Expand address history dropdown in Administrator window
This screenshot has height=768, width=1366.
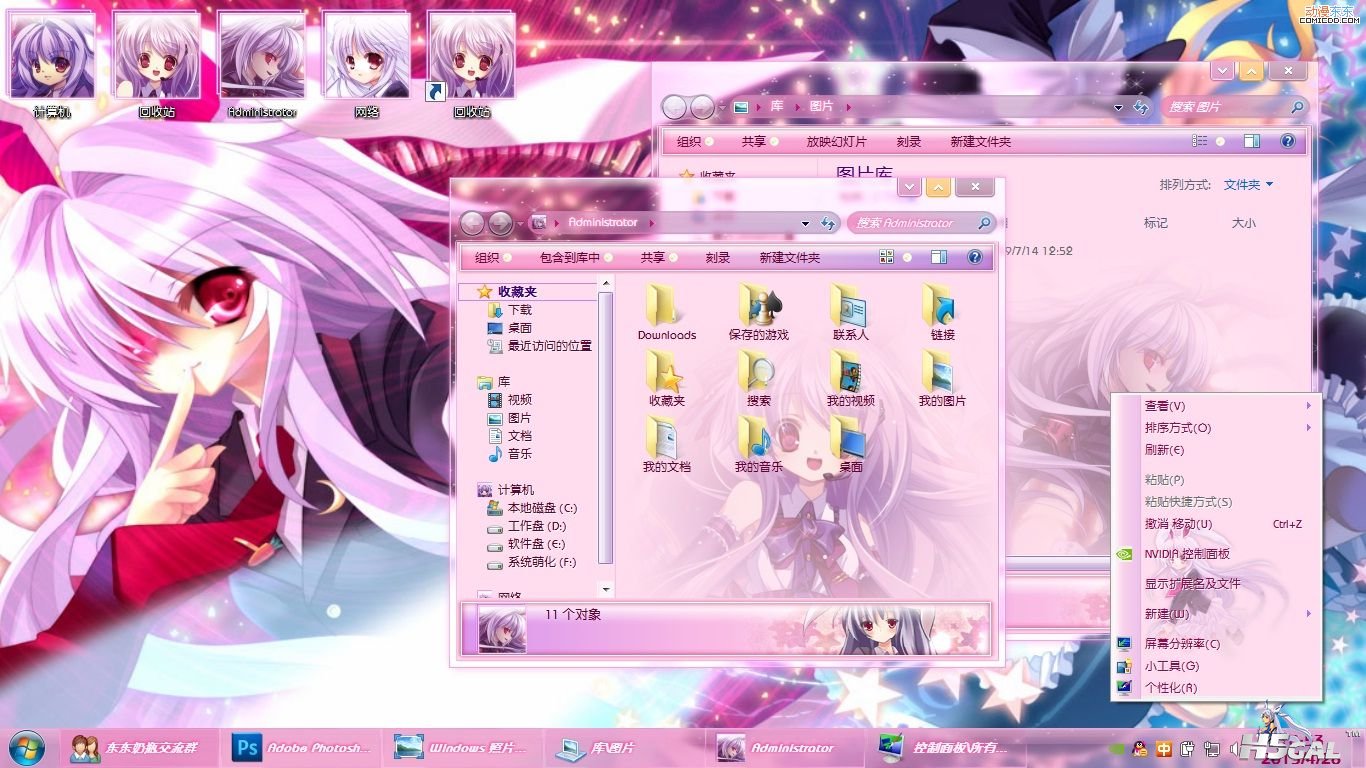tap(805, 223)
